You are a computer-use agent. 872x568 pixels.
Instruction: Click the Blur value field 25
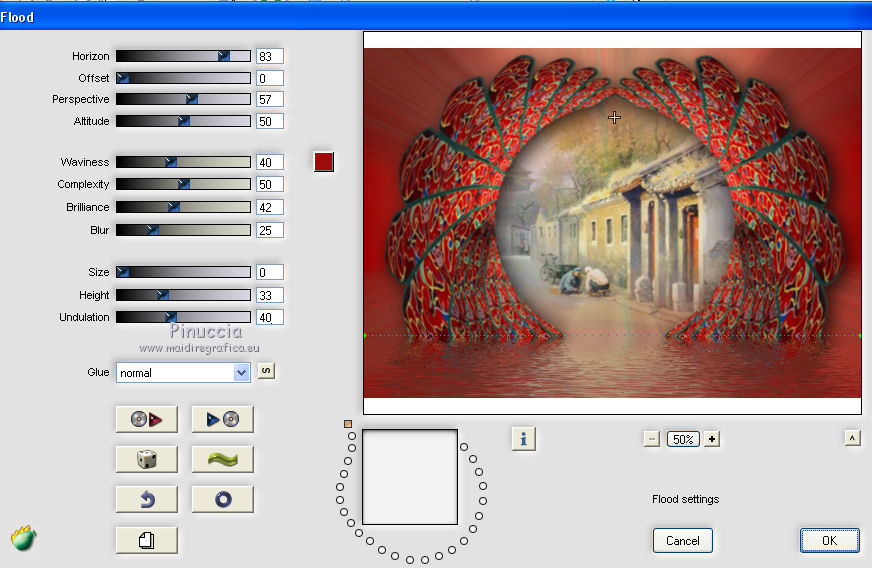tap(270, 230)
